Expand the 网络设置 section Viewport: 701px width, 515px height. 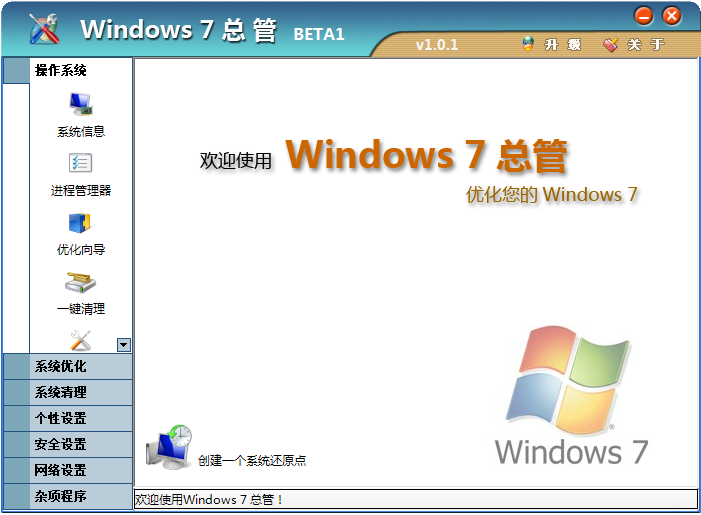[68, 470]
